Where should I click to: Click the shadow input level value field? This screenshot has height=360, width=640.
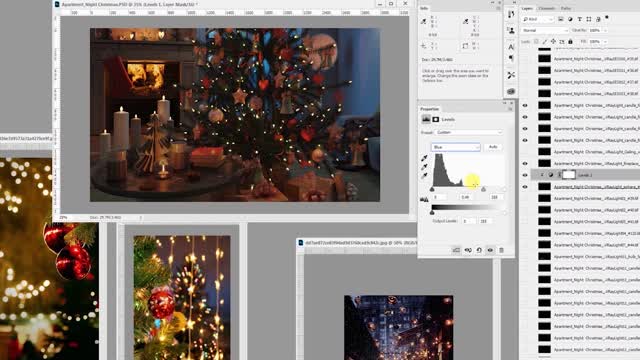tap(439, 197)
